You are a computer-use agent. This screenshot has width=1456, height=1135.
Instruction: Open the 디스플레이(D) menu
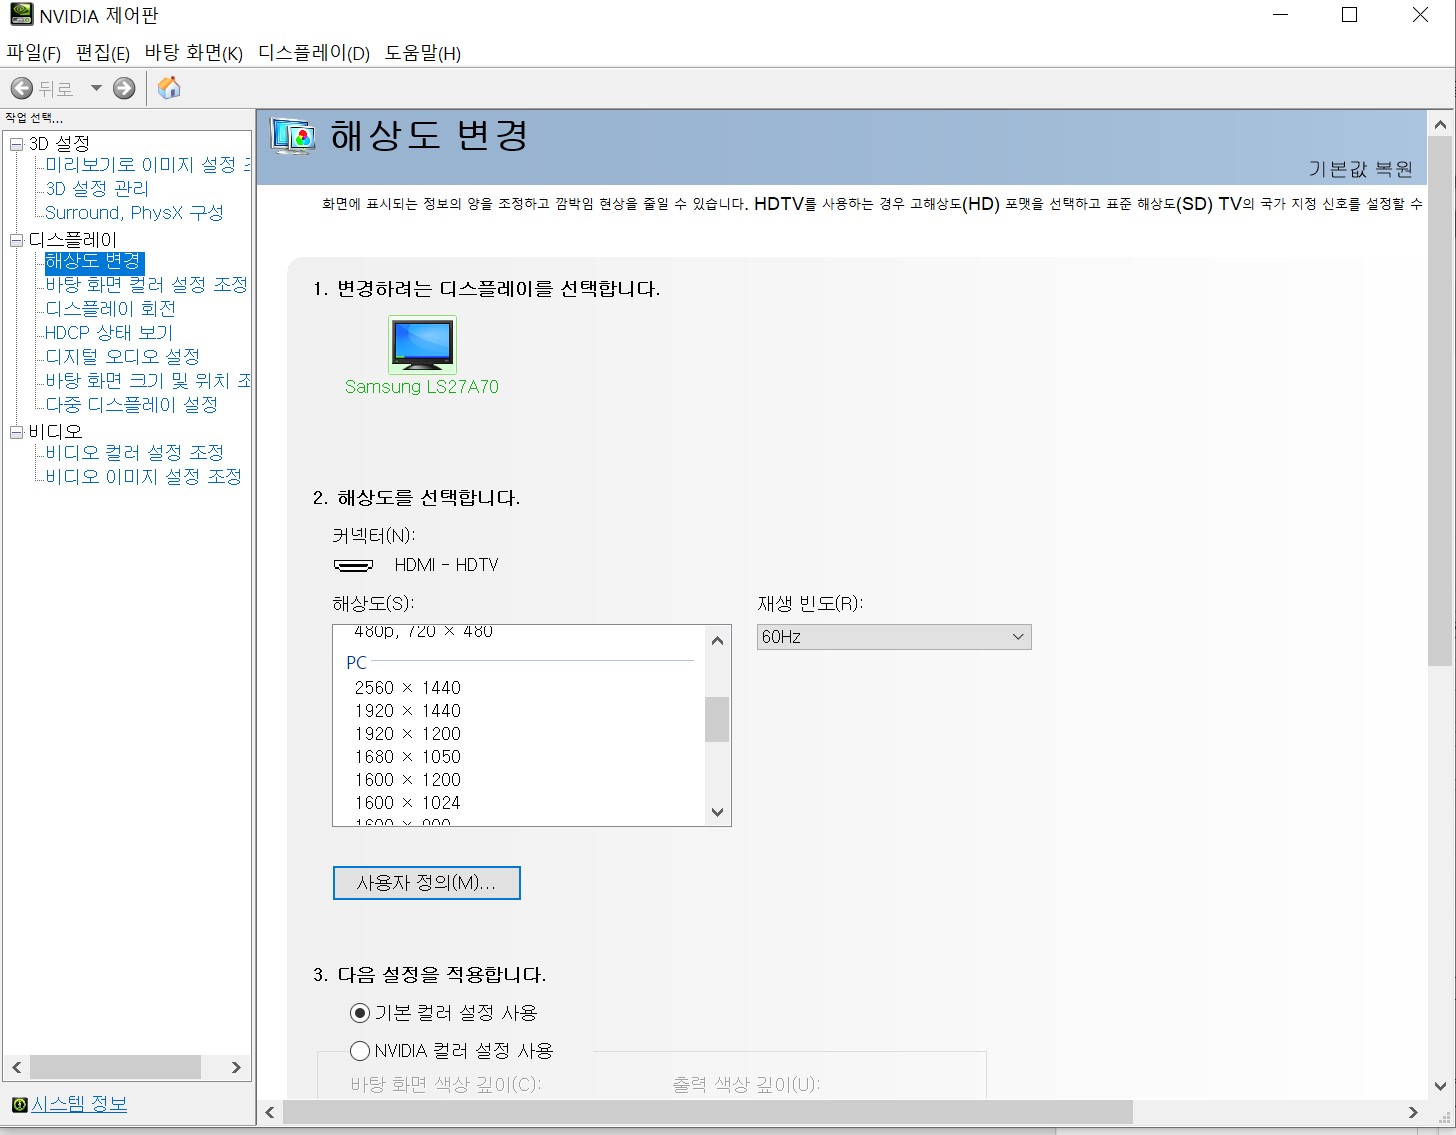click(314, 53)
